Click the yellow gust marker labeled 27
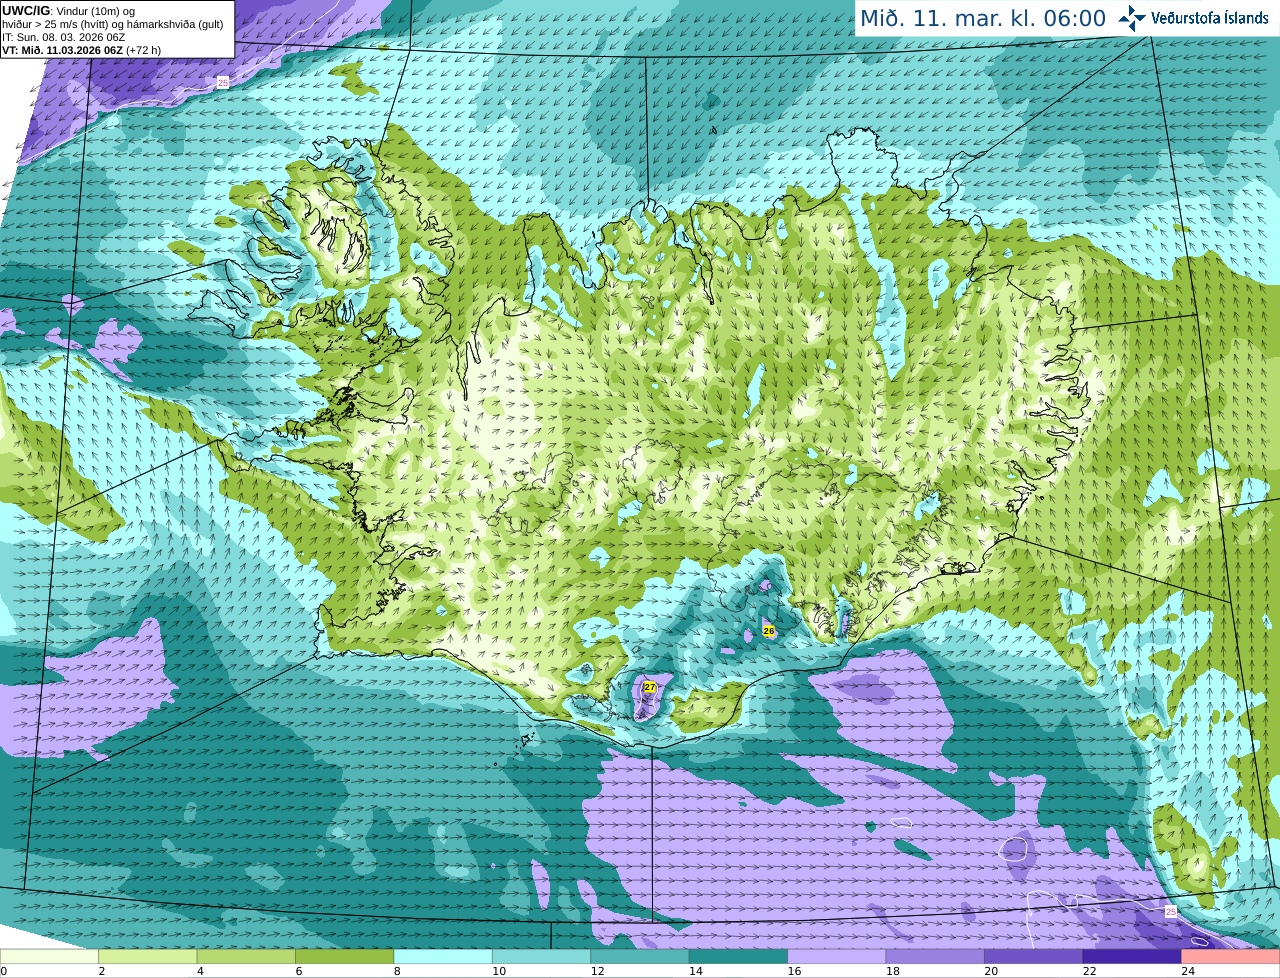 tap(649, 687)
